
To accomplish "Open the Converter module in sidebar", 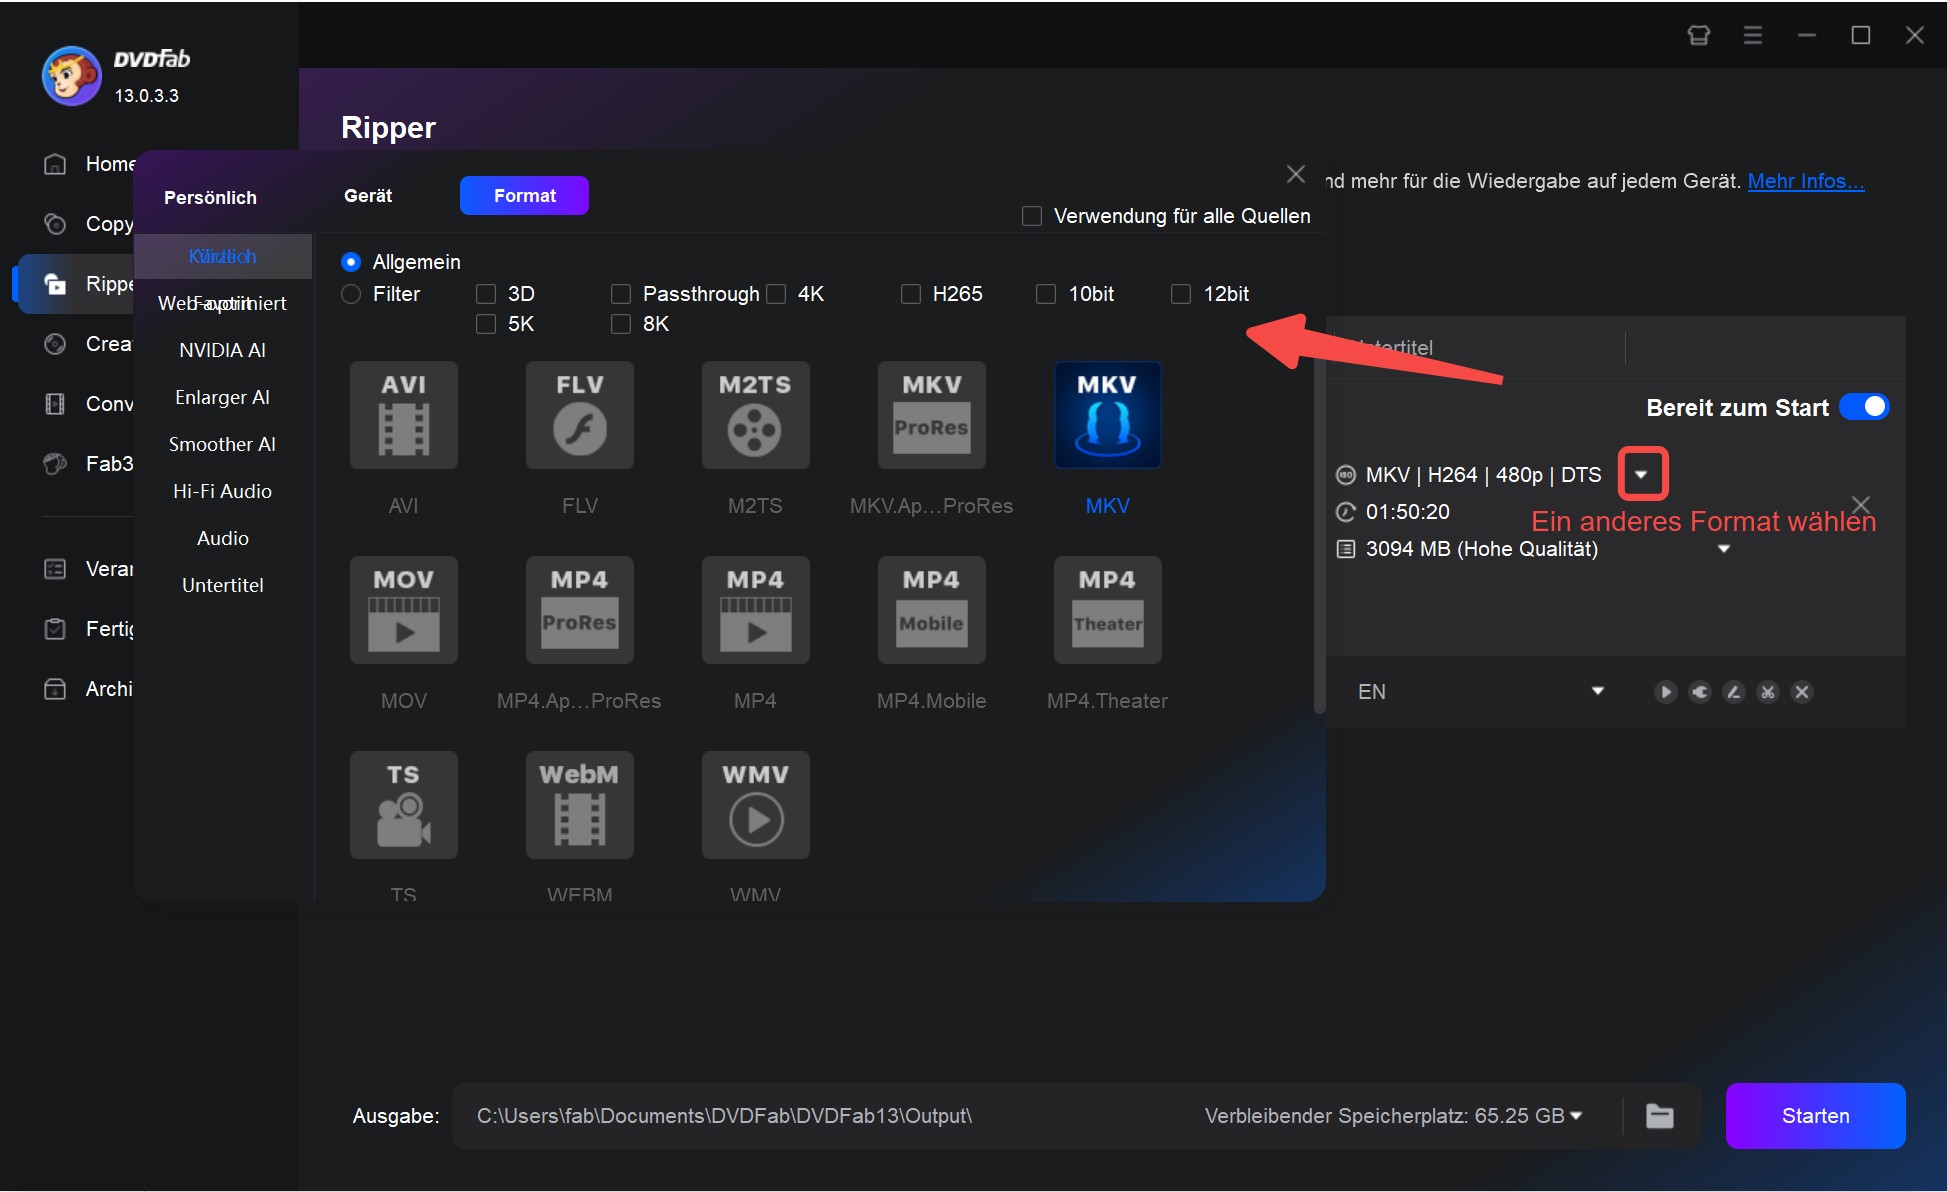I will 89,404.
